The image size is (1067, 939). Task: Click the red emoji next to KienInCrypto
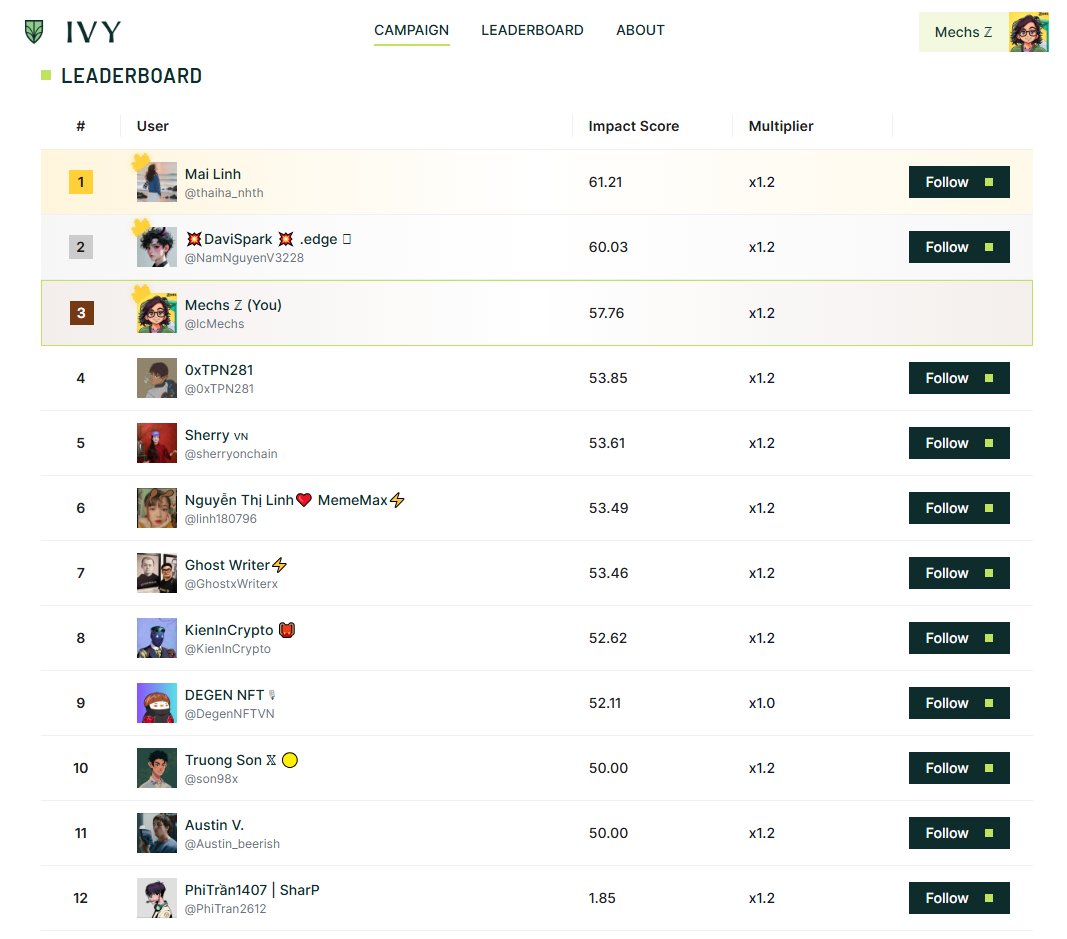[287, 630]
